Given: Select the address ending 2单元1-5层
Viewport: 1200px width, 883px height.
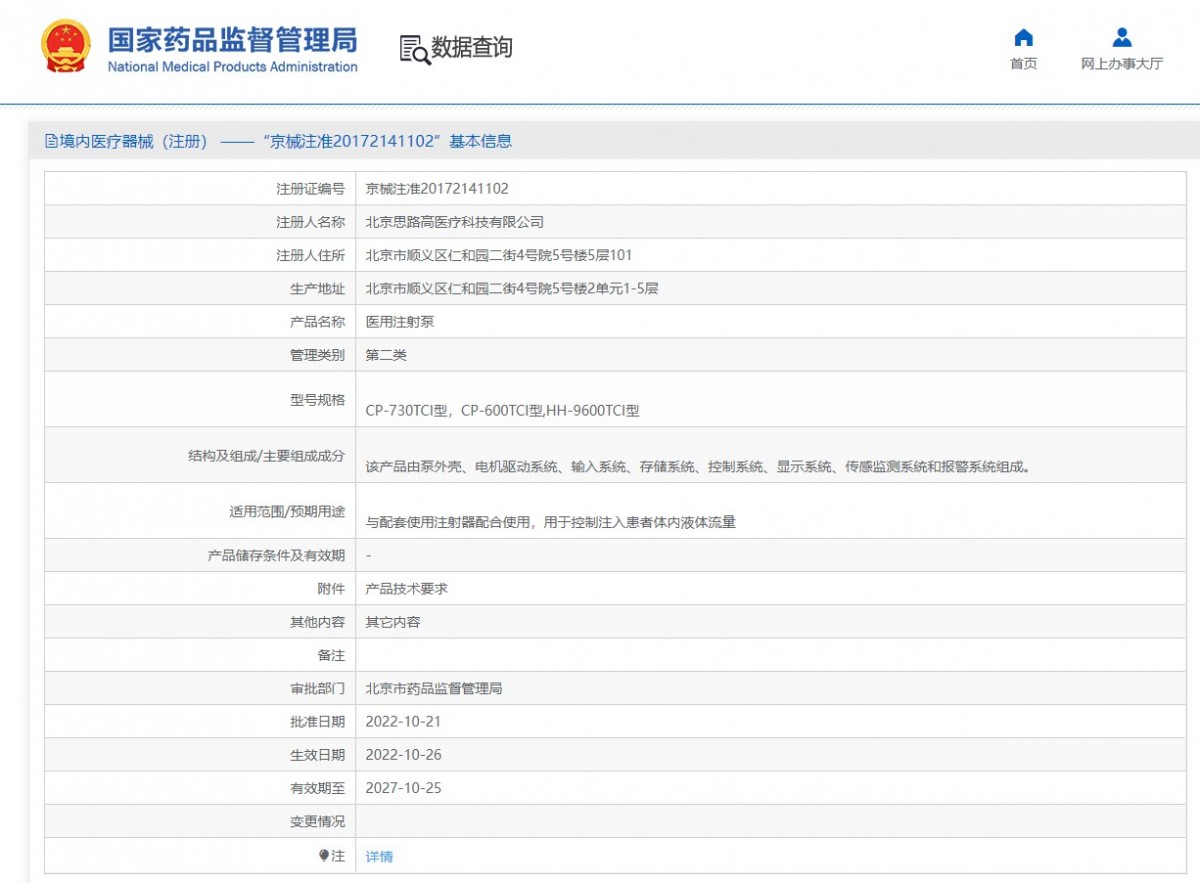Looking at the screenshot, I should (x=512, y=288).
